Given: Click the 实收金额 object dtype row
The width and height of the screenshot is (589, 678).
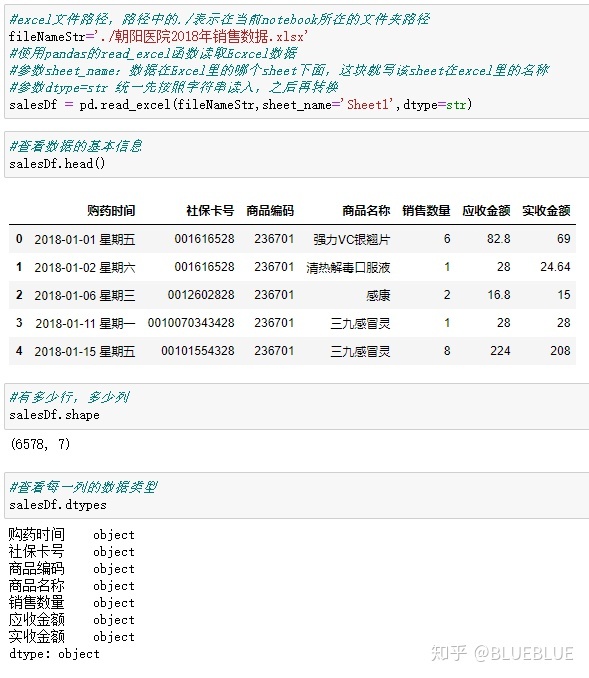Looking at the screenshot, I should point(72,636).
